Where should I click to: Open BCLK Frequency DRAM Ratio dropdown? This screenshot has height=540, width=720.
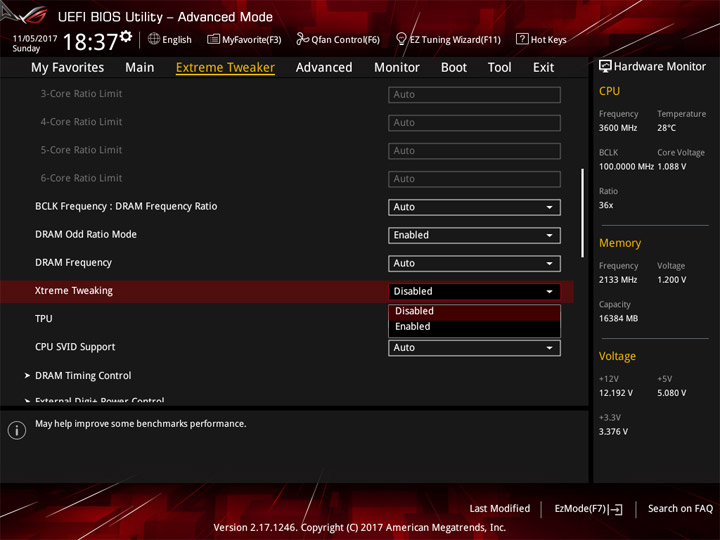pyautogui.click(x=474, y=207)
